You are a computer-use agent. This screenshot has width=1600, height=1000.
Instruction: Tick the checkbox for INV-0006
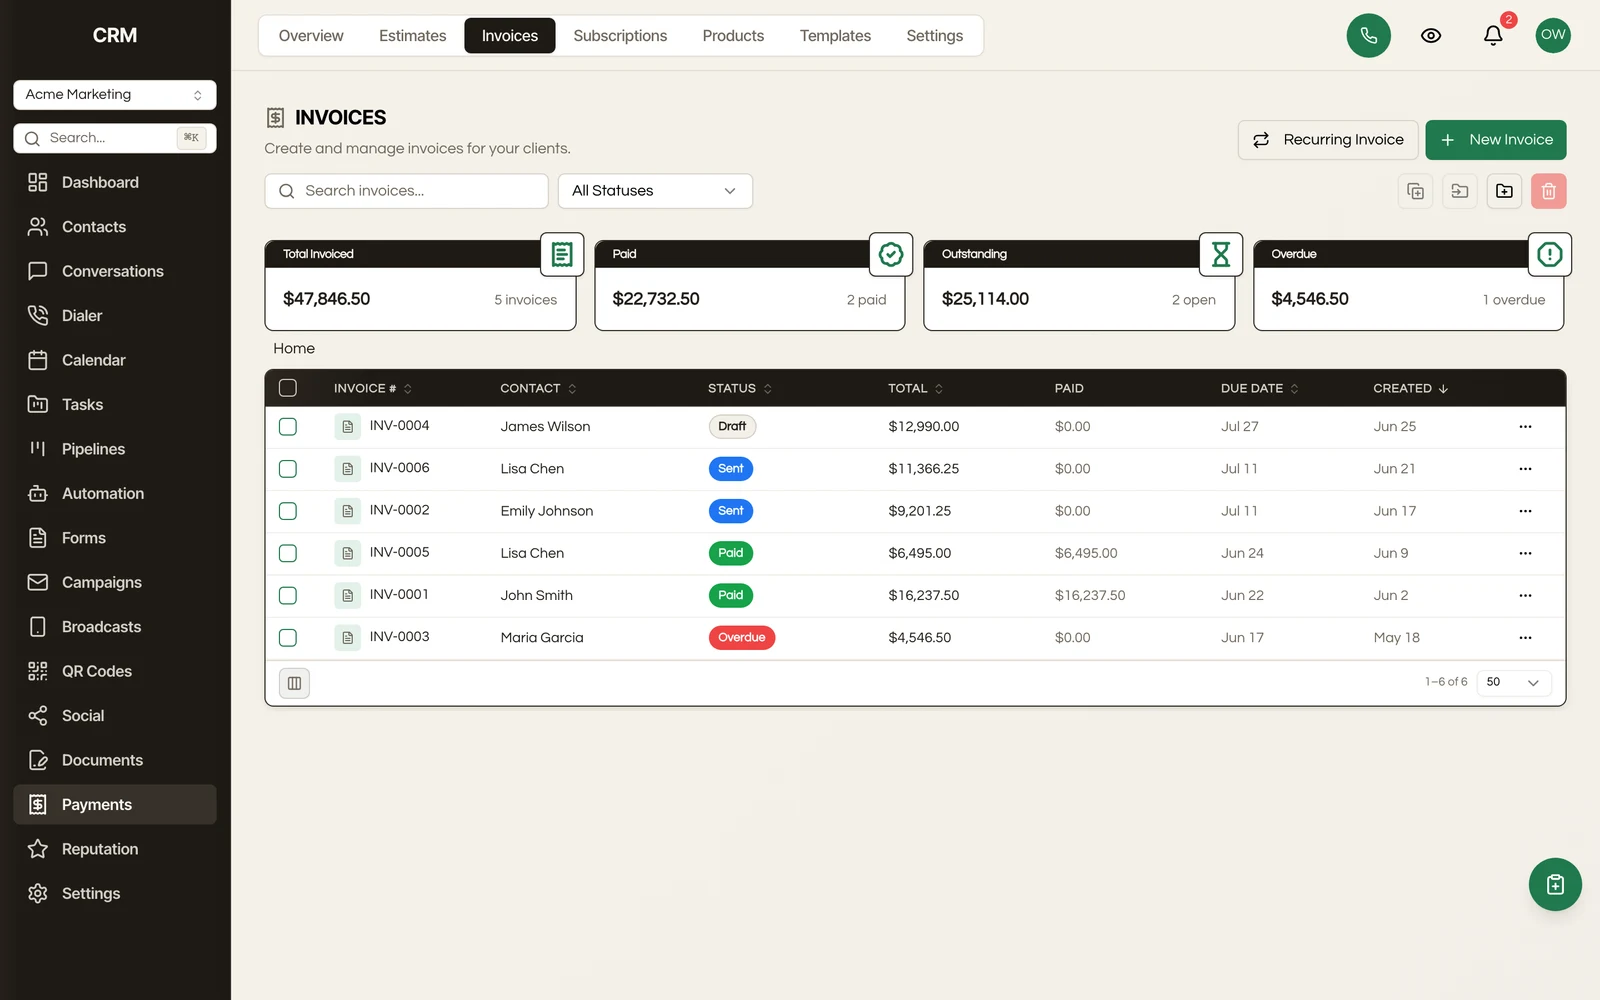pos(288,469)
